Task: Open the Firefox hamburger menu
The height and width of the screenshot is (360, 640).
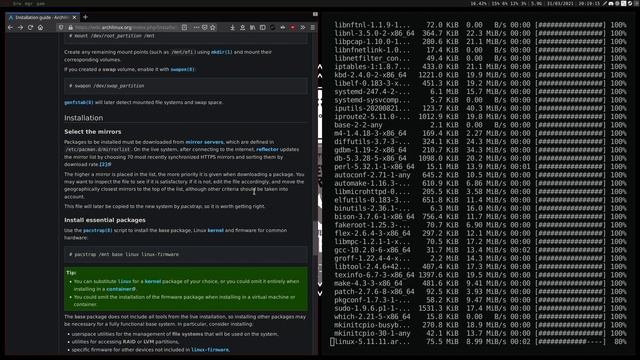Action: click(x=313, y=27)
